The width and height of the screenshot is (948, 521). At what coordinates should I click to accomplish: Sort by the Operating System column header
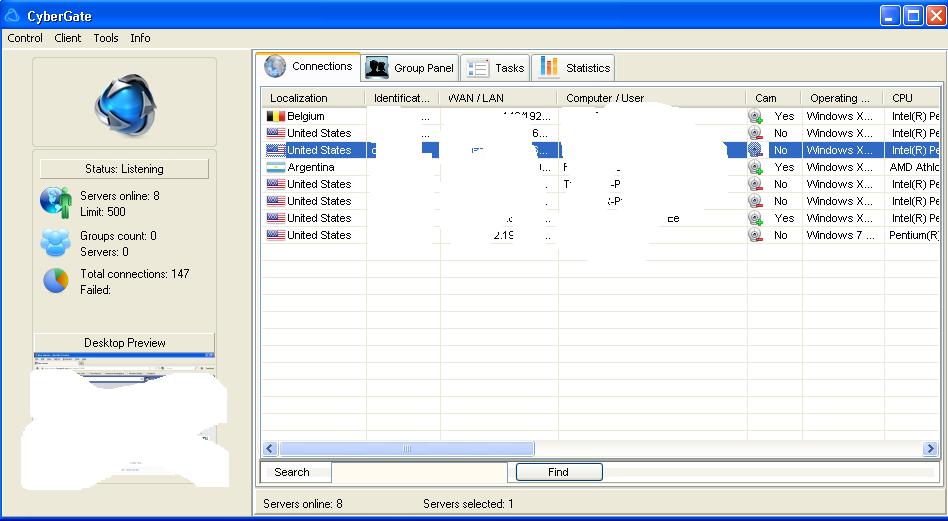click(843, 98)
